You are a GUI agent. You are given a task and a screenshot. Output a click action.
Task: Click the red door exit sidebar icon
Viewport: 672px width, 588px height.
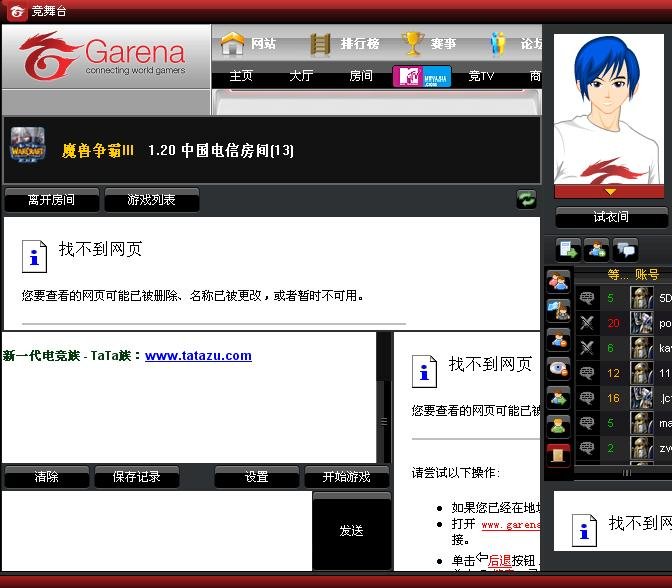click(x=558, y=455)
